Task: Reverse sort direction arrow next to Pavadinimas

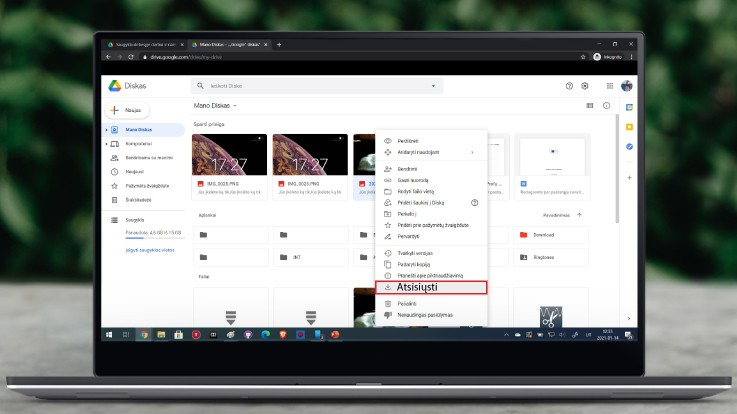Action: (579, 214)
